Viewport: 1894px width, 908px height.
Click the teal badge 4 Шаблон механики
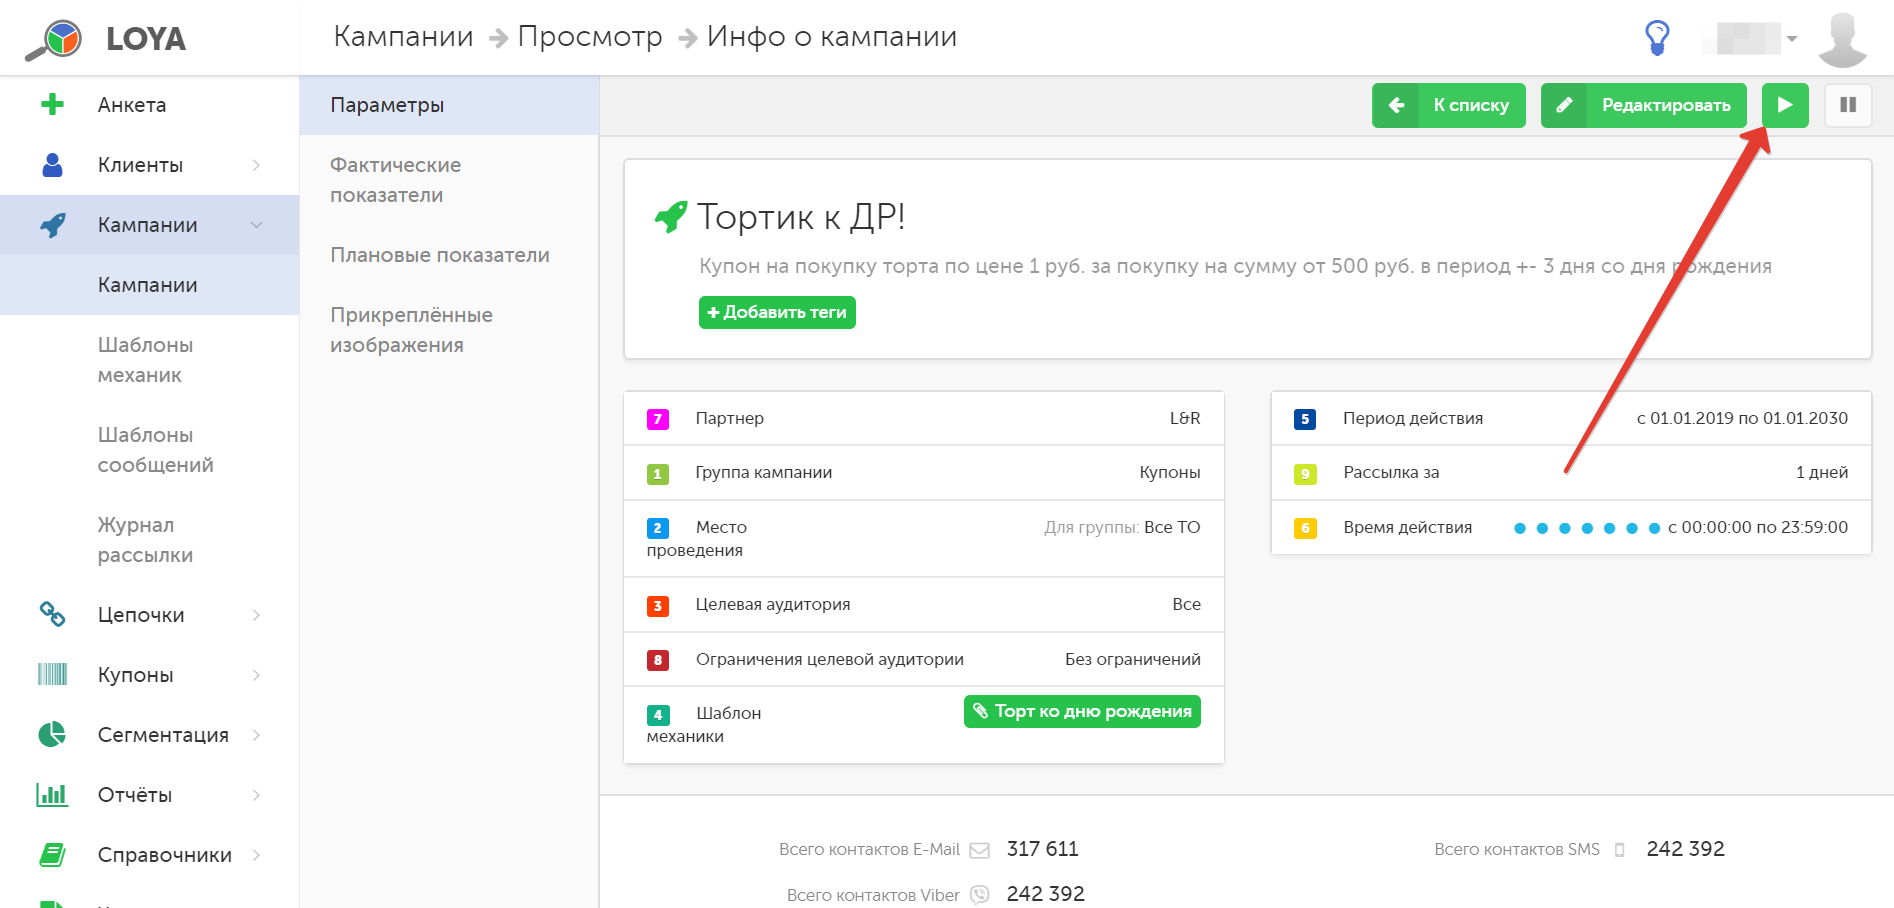tap(658, 714)
